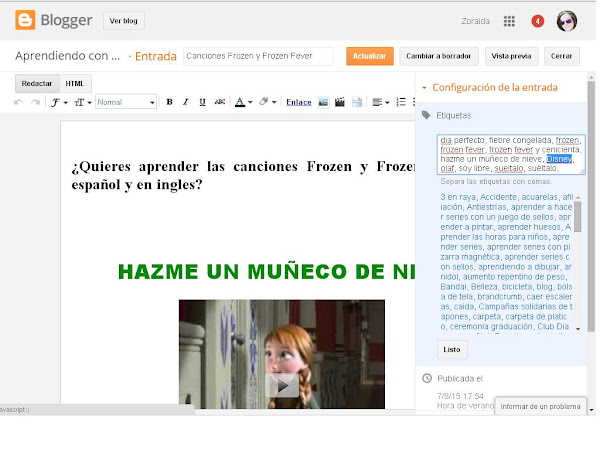Open the text alignment dropdown
The width and height of the screenshot is (600, 450).
tap(381, 102)
